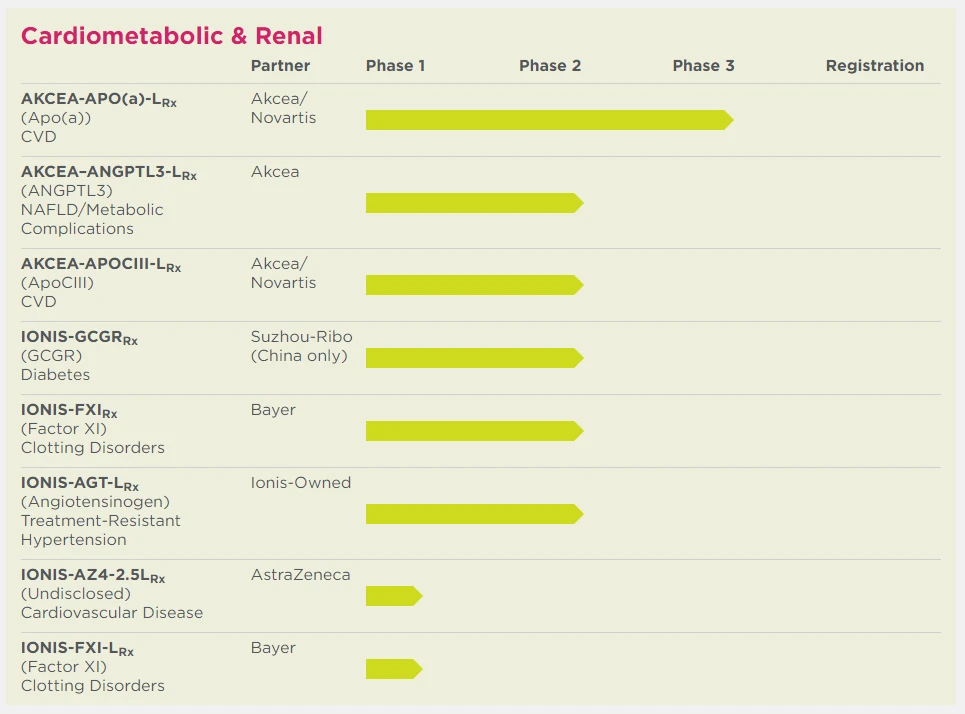Click the Suzhou-Ribo partner name
The width and height of the screenshot is (965, 714).
(x=301, y=337)
